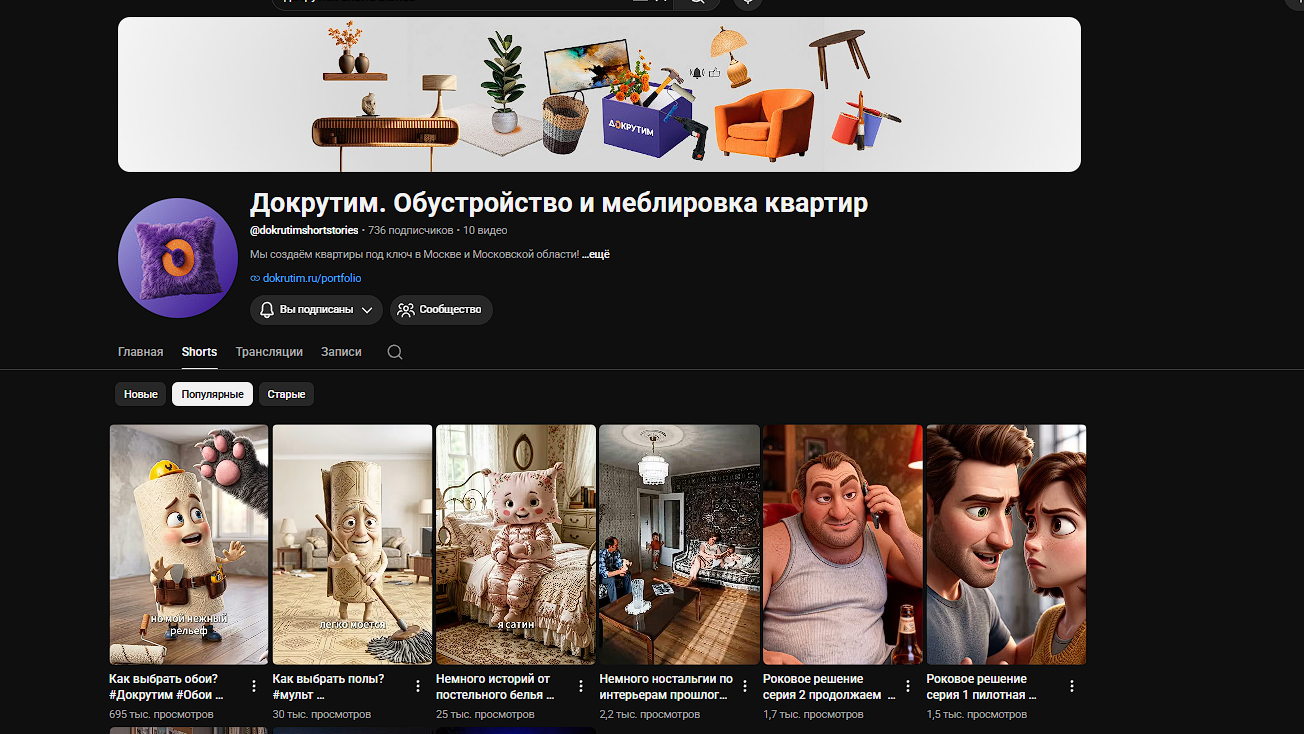Click the '1,7 тыс. просмотров' view count
Screen dimensions: 1304x734
[x=813, y=715]
